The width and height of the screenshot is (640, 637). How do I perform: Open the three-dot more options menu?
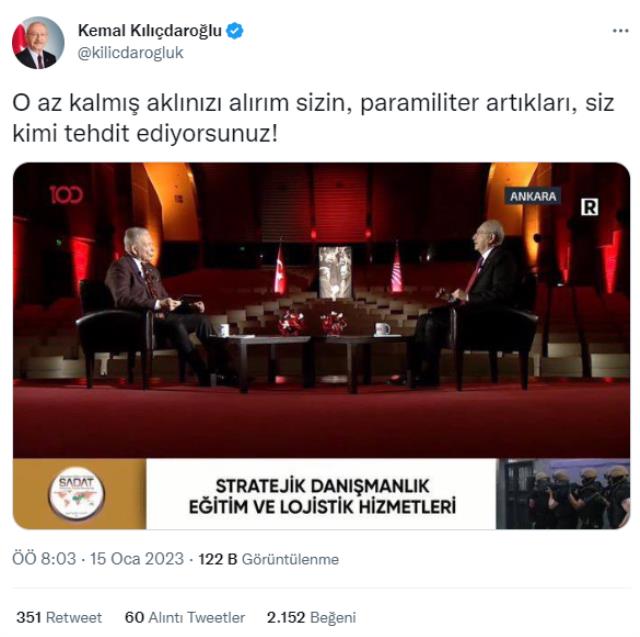coord(620,31)
